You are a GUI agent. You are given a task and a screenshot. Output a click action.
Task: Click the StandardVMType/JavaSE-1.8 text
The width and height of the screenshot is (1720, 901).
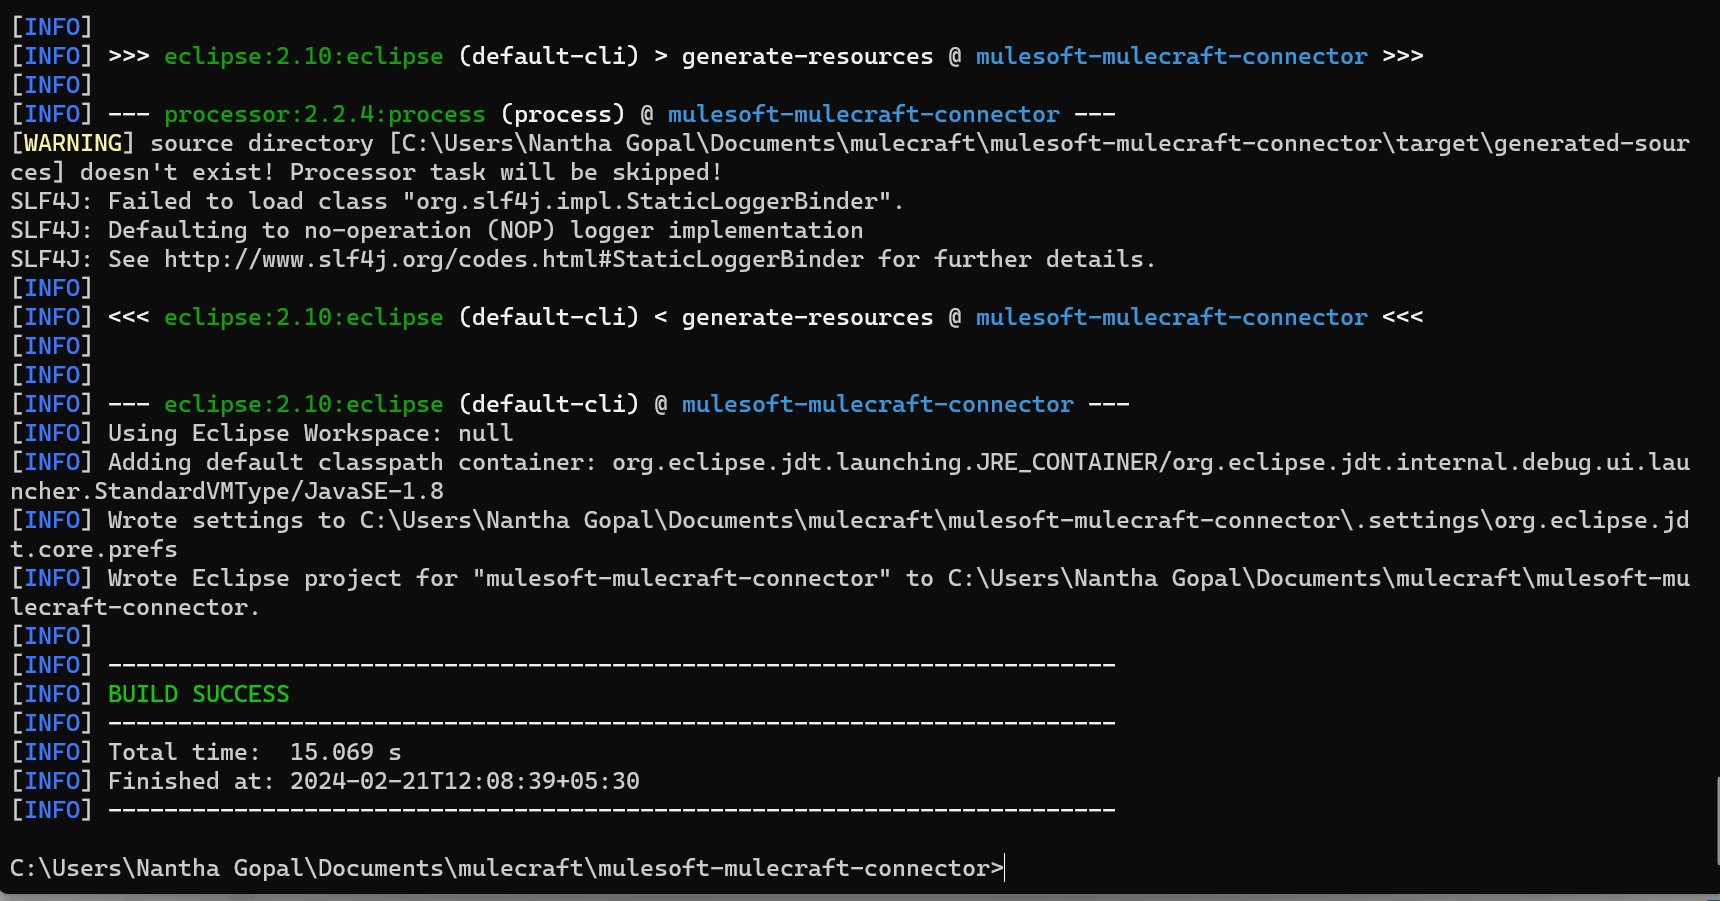(269, 491)
